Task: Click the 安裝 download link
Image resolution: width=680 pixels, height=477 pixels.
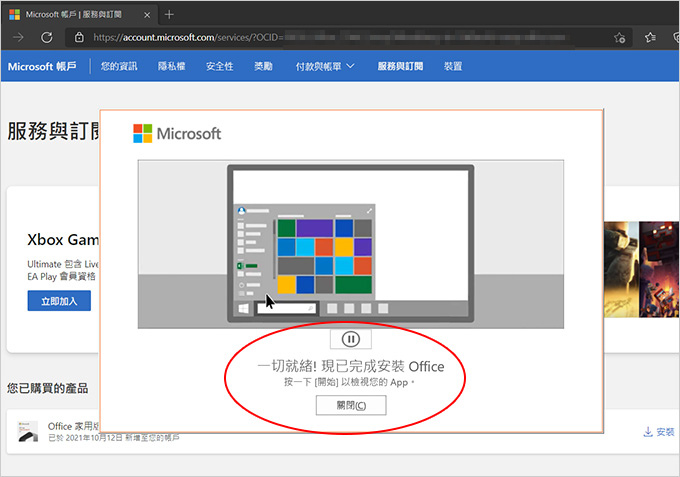Action: (659, 432)
